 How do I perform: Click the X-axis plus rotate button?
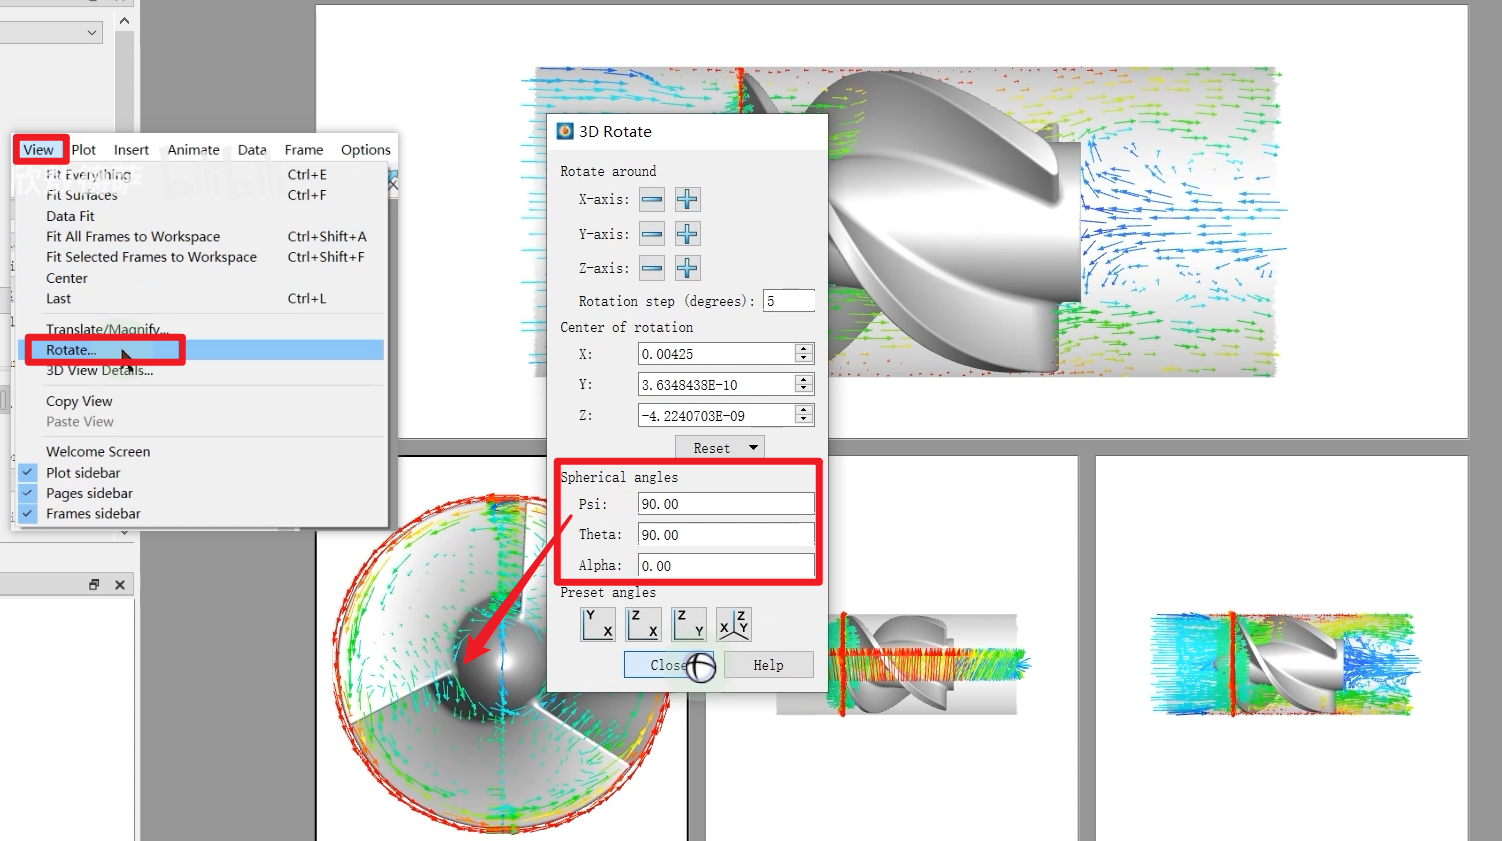click(x=687, y=200)
